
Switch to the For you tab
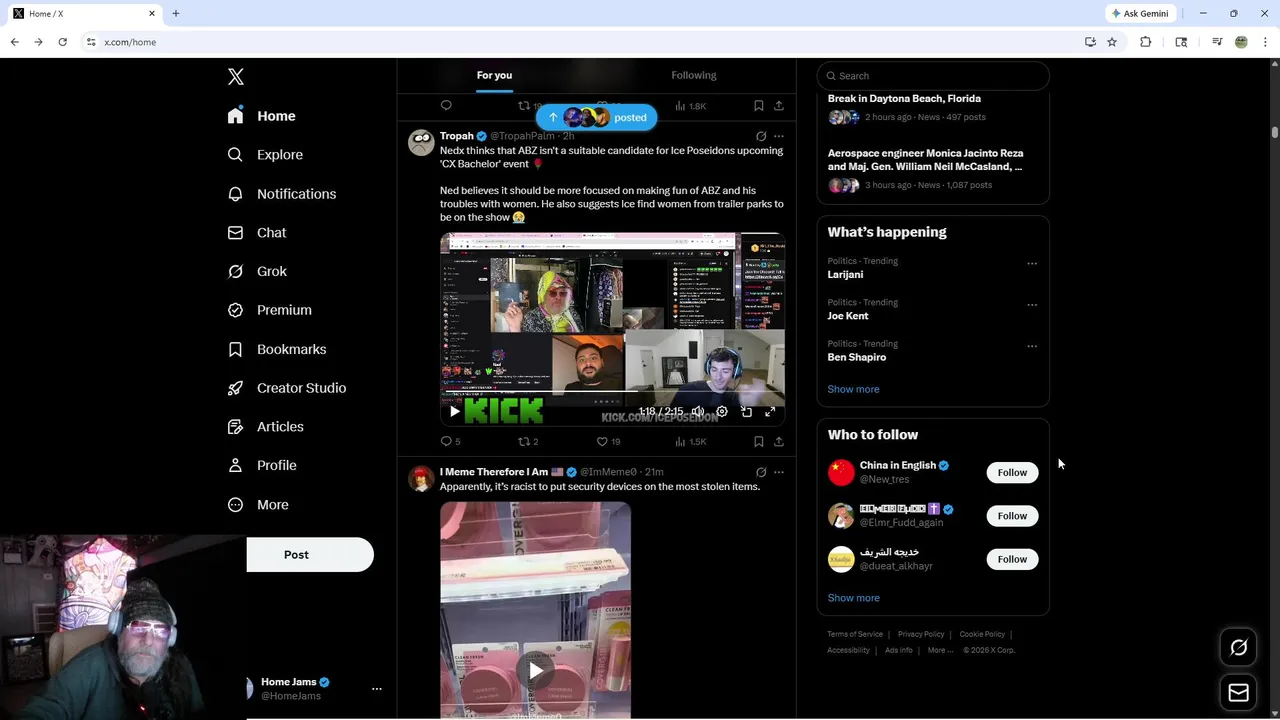coord(494,75)
